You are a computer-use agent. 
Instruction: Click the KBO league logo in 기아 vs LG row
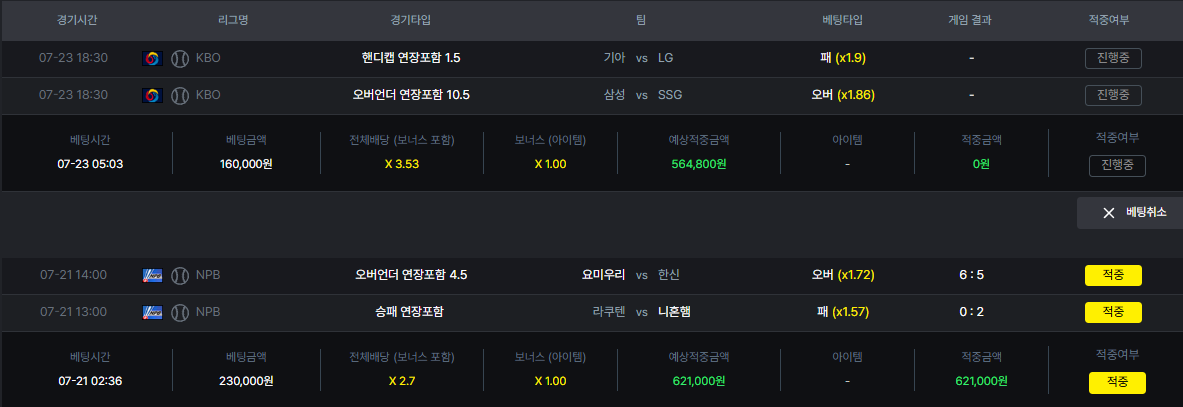tap(152, 58)
